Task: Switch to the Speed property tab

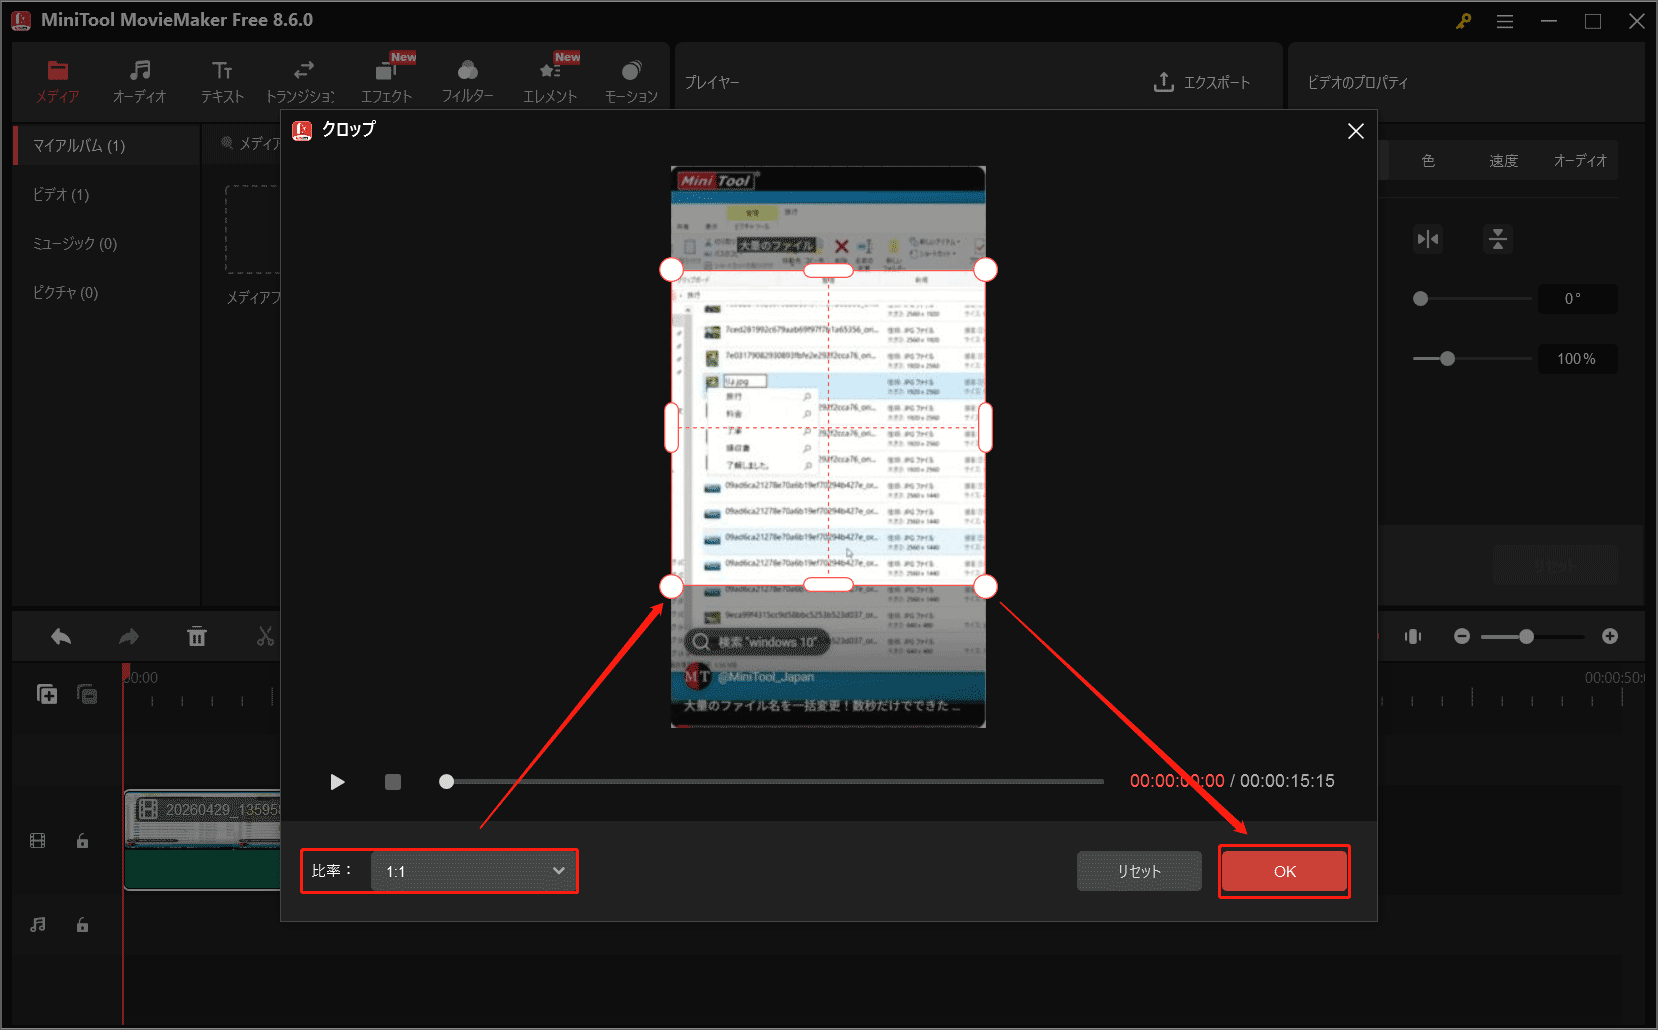Action: click(x=1503, y=161)
